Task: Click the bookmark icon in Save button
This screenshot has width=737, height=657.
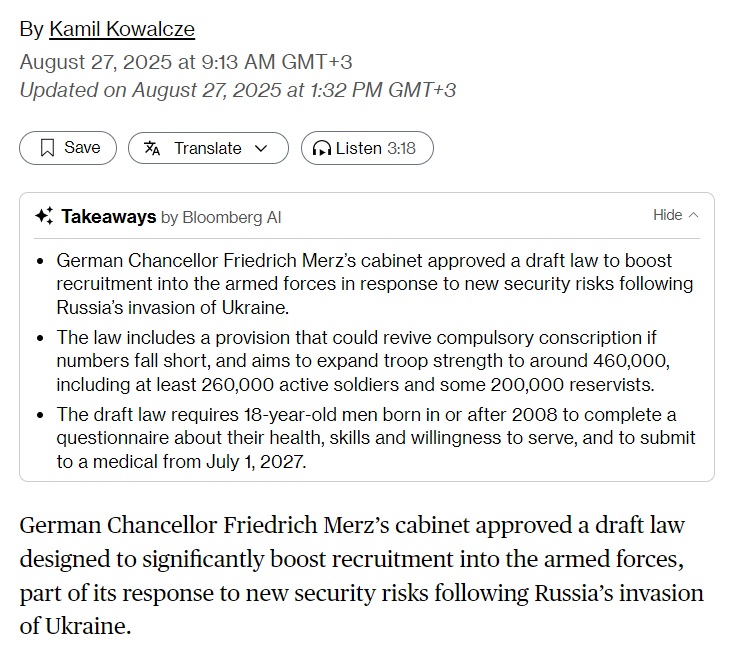Action: [x=47, y=148]
